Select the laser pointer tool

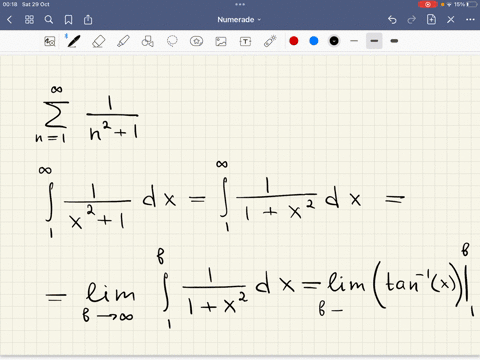click(x=270, y=41)
